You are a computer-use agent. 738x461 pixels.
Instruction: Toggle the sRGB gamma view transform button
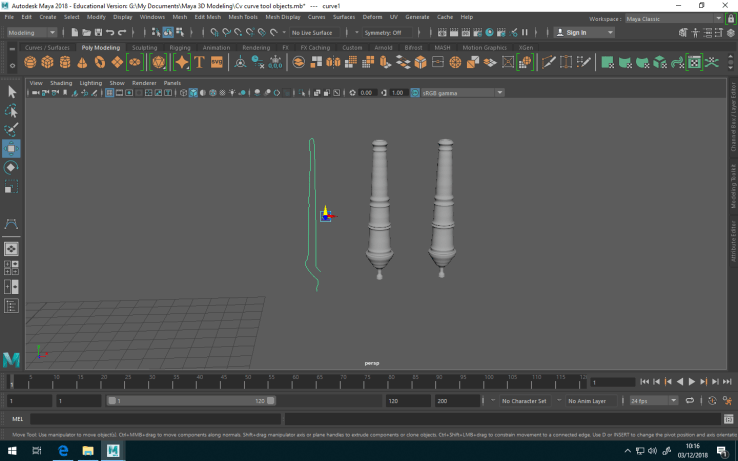(x=414, y=93)
